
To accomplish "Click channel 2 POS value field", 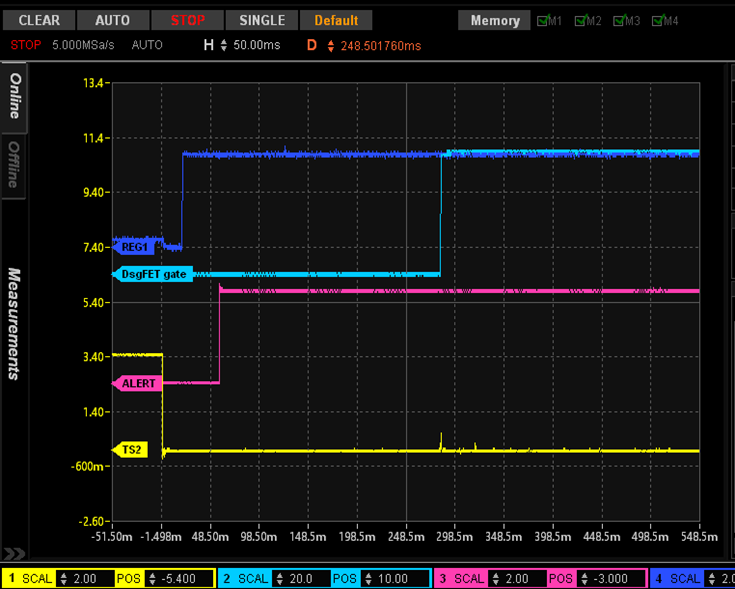I will click(x=395, y=579).
